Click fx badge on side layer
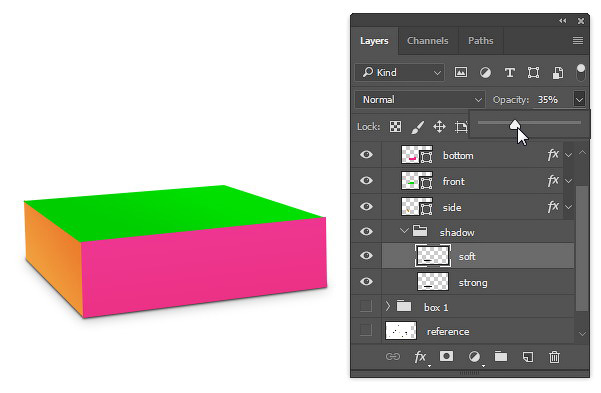601x393 pixels. coord(553,207)
